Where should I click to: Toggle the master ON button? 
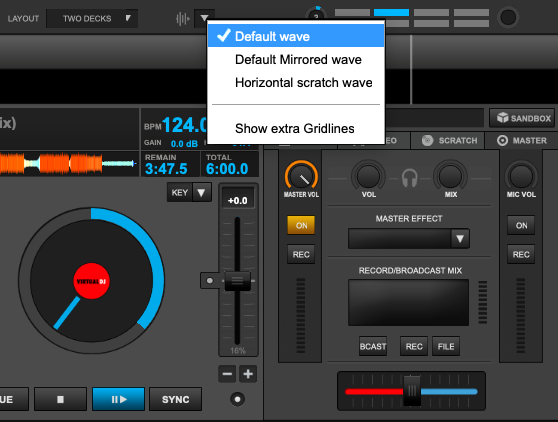(x=301, y=225)
